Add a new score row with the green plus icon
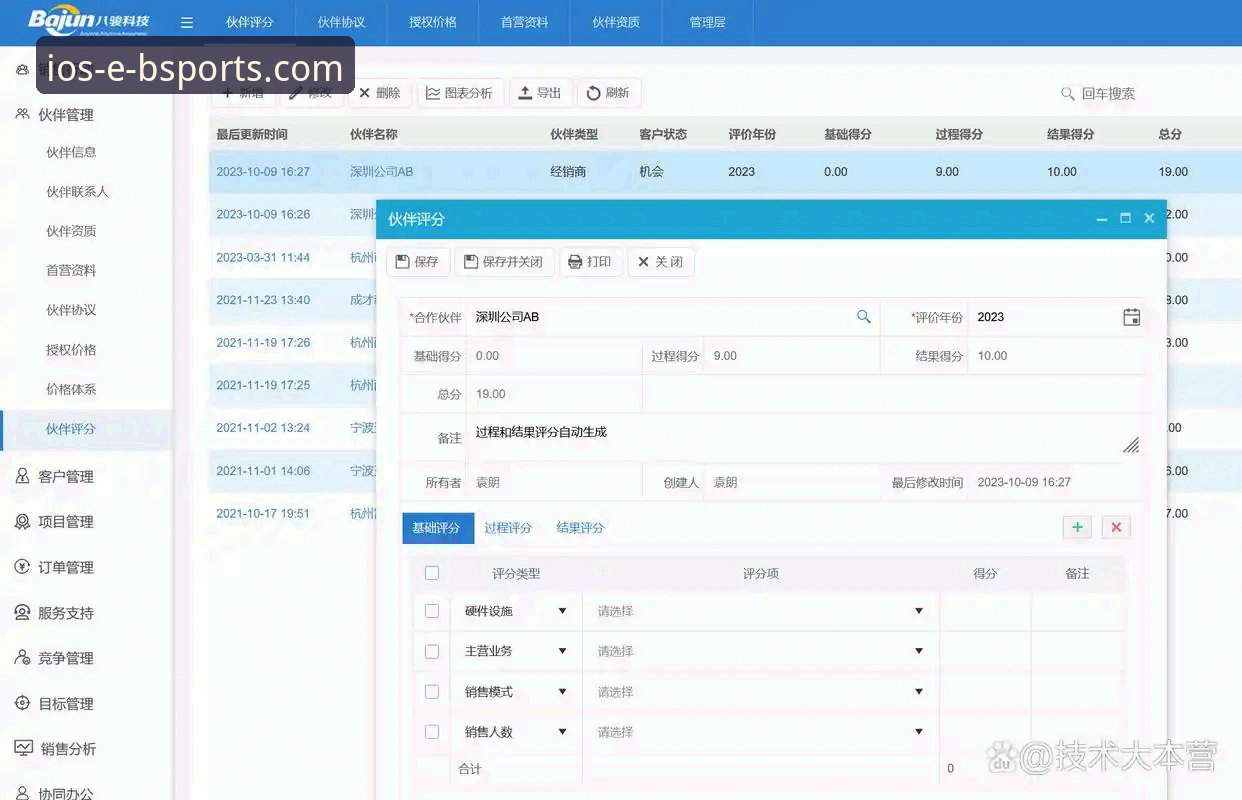The height and width of the screenshot is (800, 1242). (x=1077, y=527)
